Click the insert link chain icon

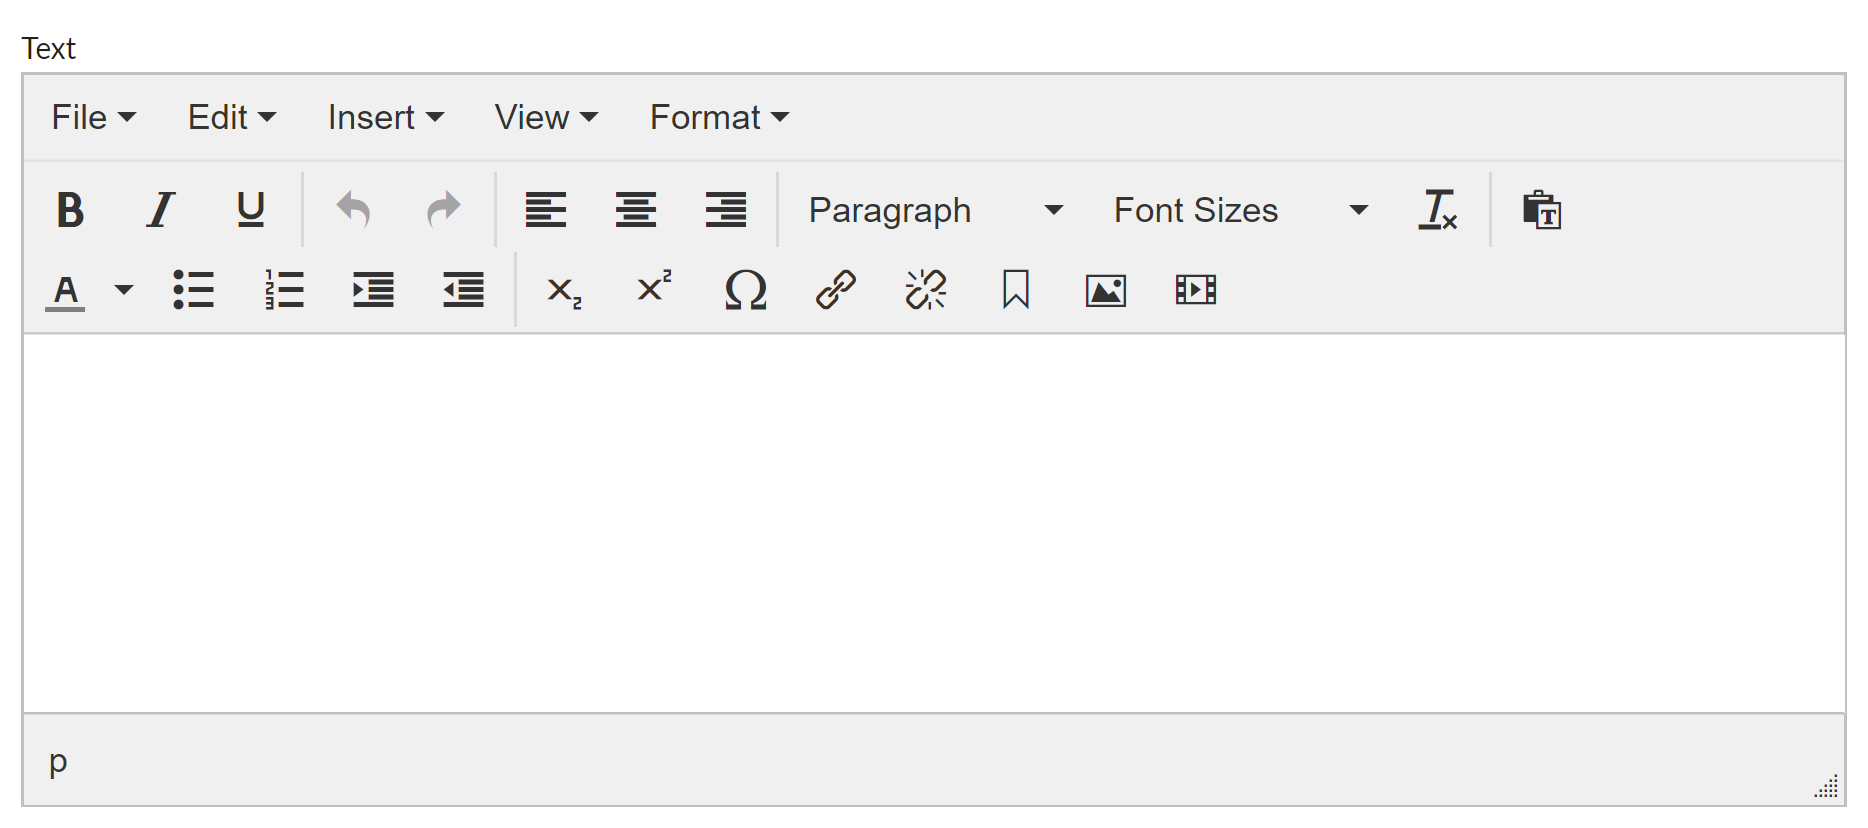click(x=835, y=291)
